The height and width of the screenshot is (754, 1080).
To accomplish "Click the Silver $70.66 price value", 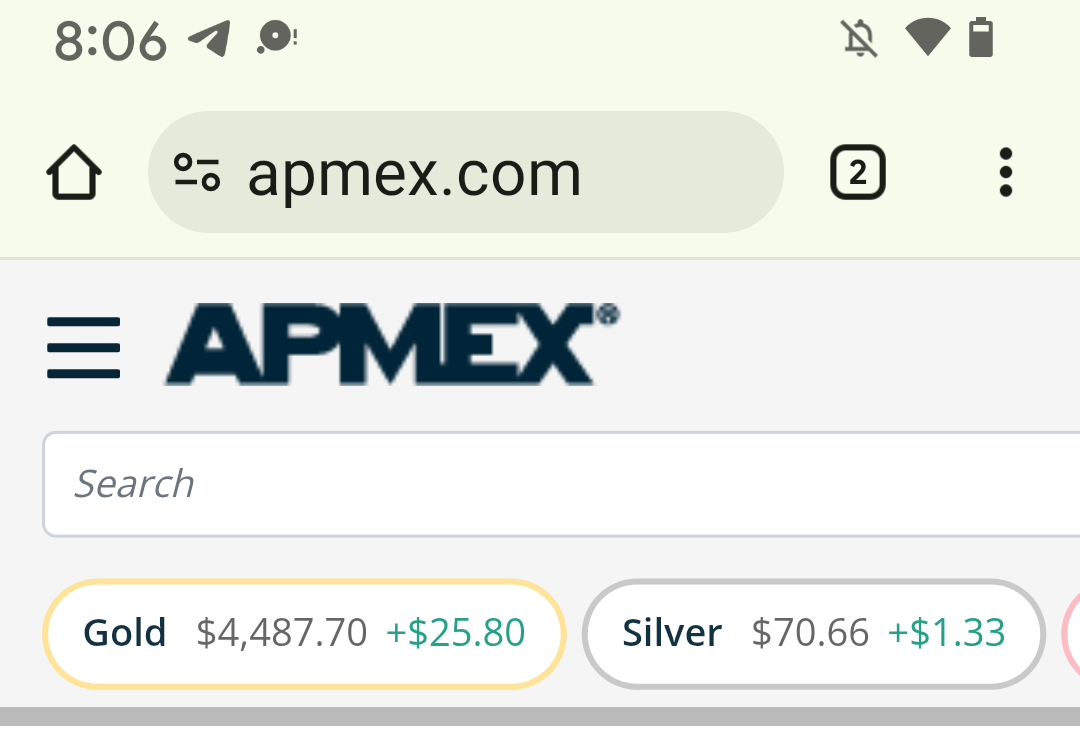I will pyautogui.click(x=810, y=633).
